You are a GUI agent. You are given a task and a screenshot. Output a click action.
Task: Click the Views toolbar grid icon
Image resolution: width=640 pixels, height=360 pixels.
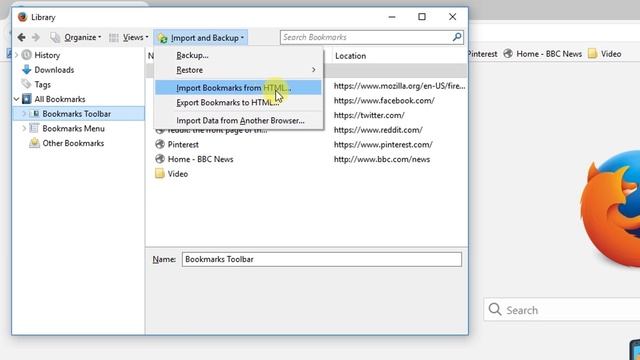(114, 38)
